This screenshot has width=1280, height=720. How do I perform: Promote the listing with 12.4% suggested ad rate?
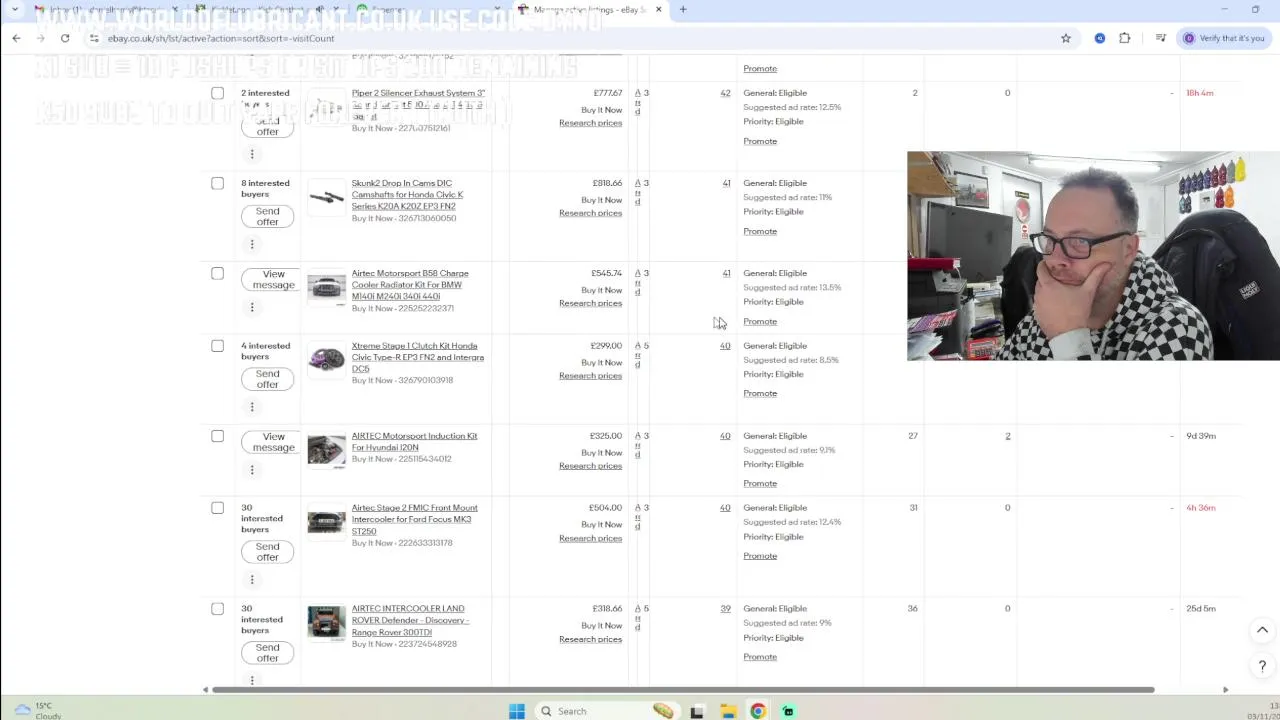coord(760,556)
